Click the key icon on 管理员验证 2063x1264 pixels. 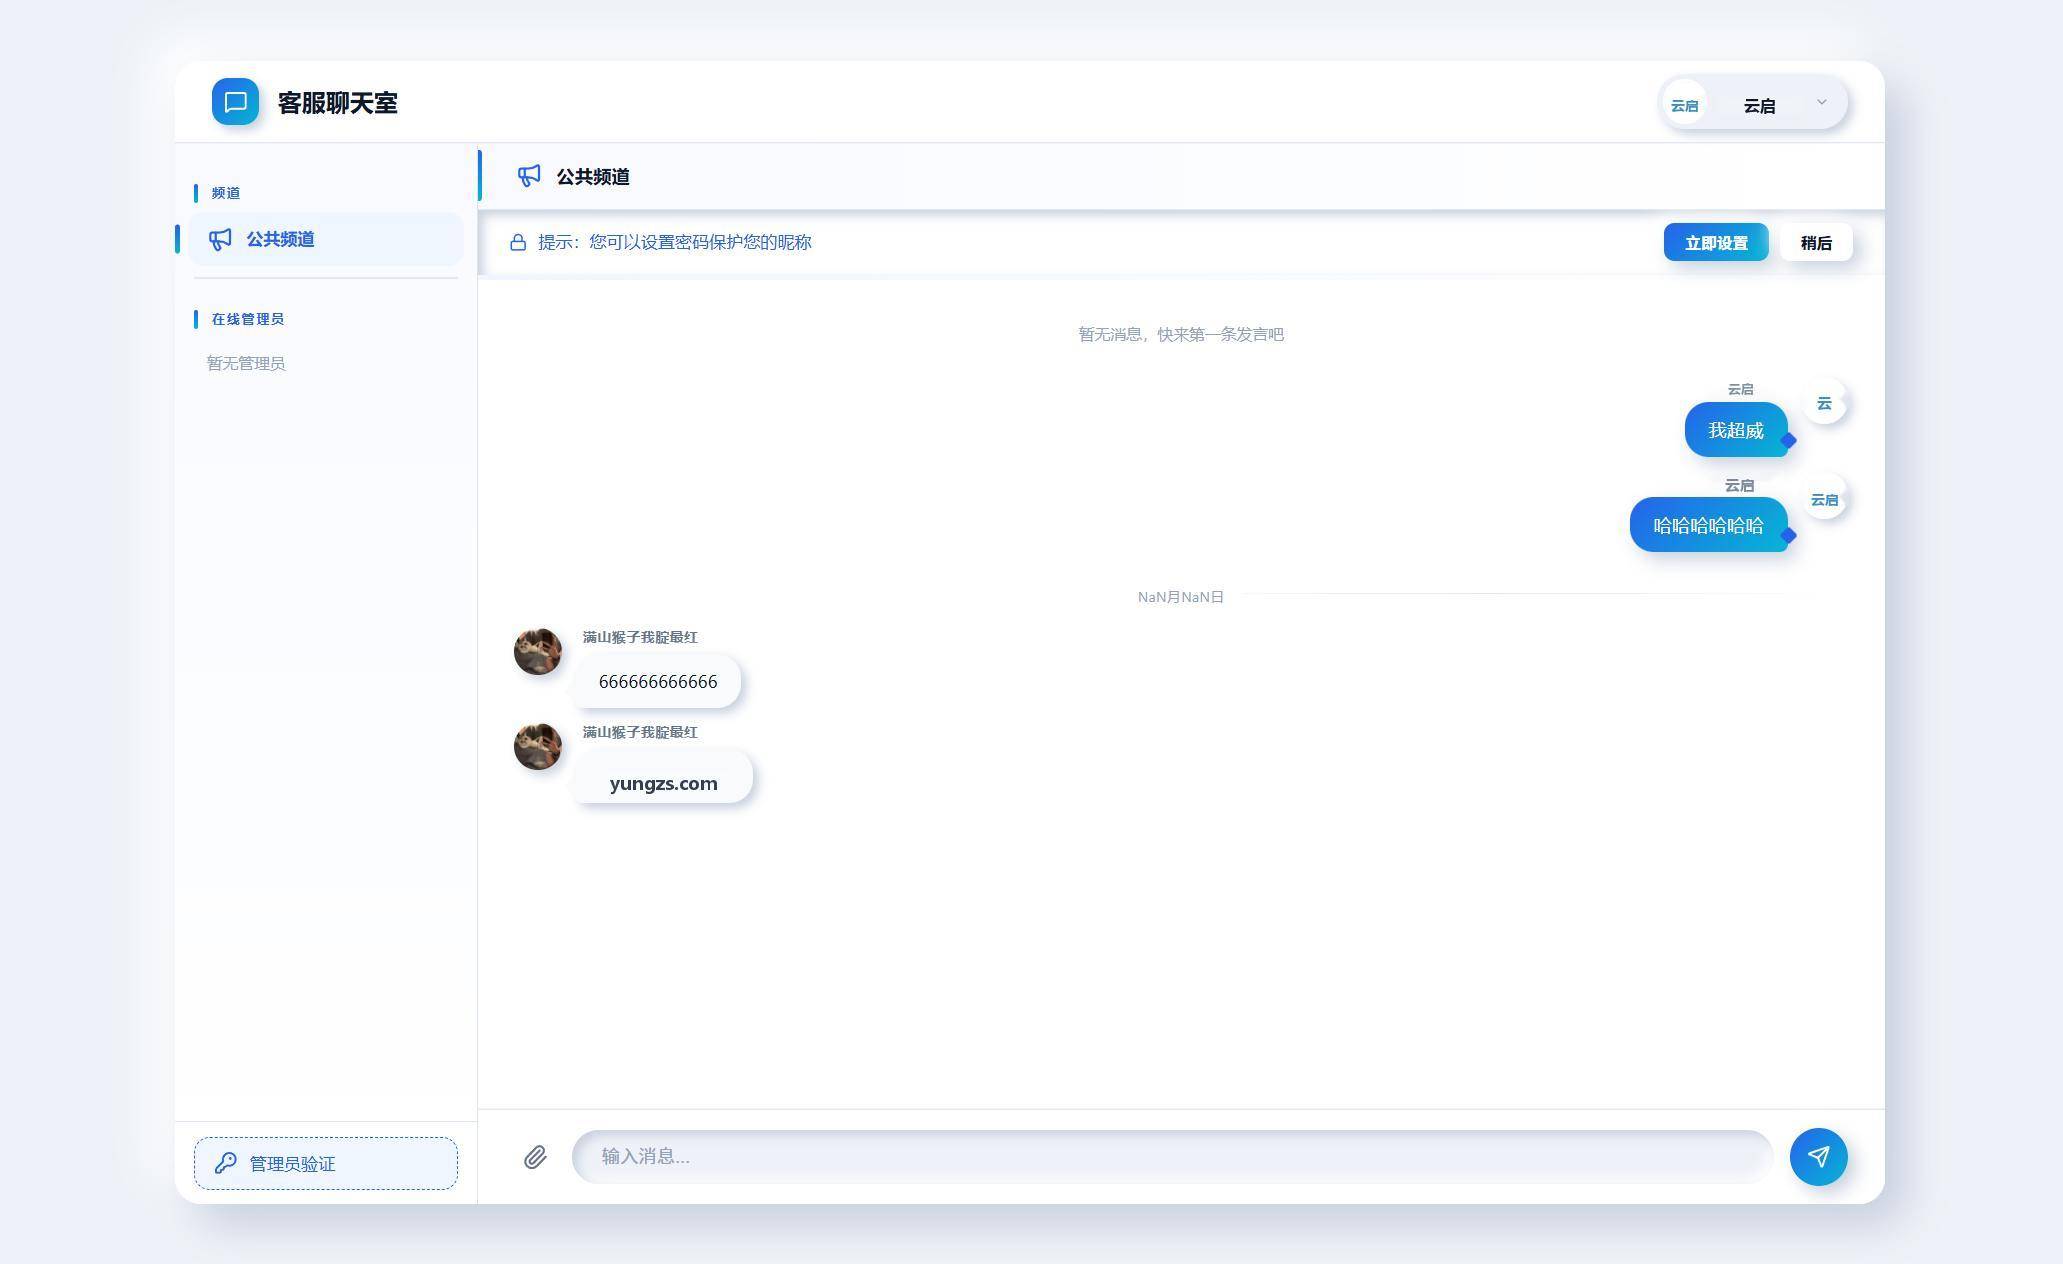226,1162
